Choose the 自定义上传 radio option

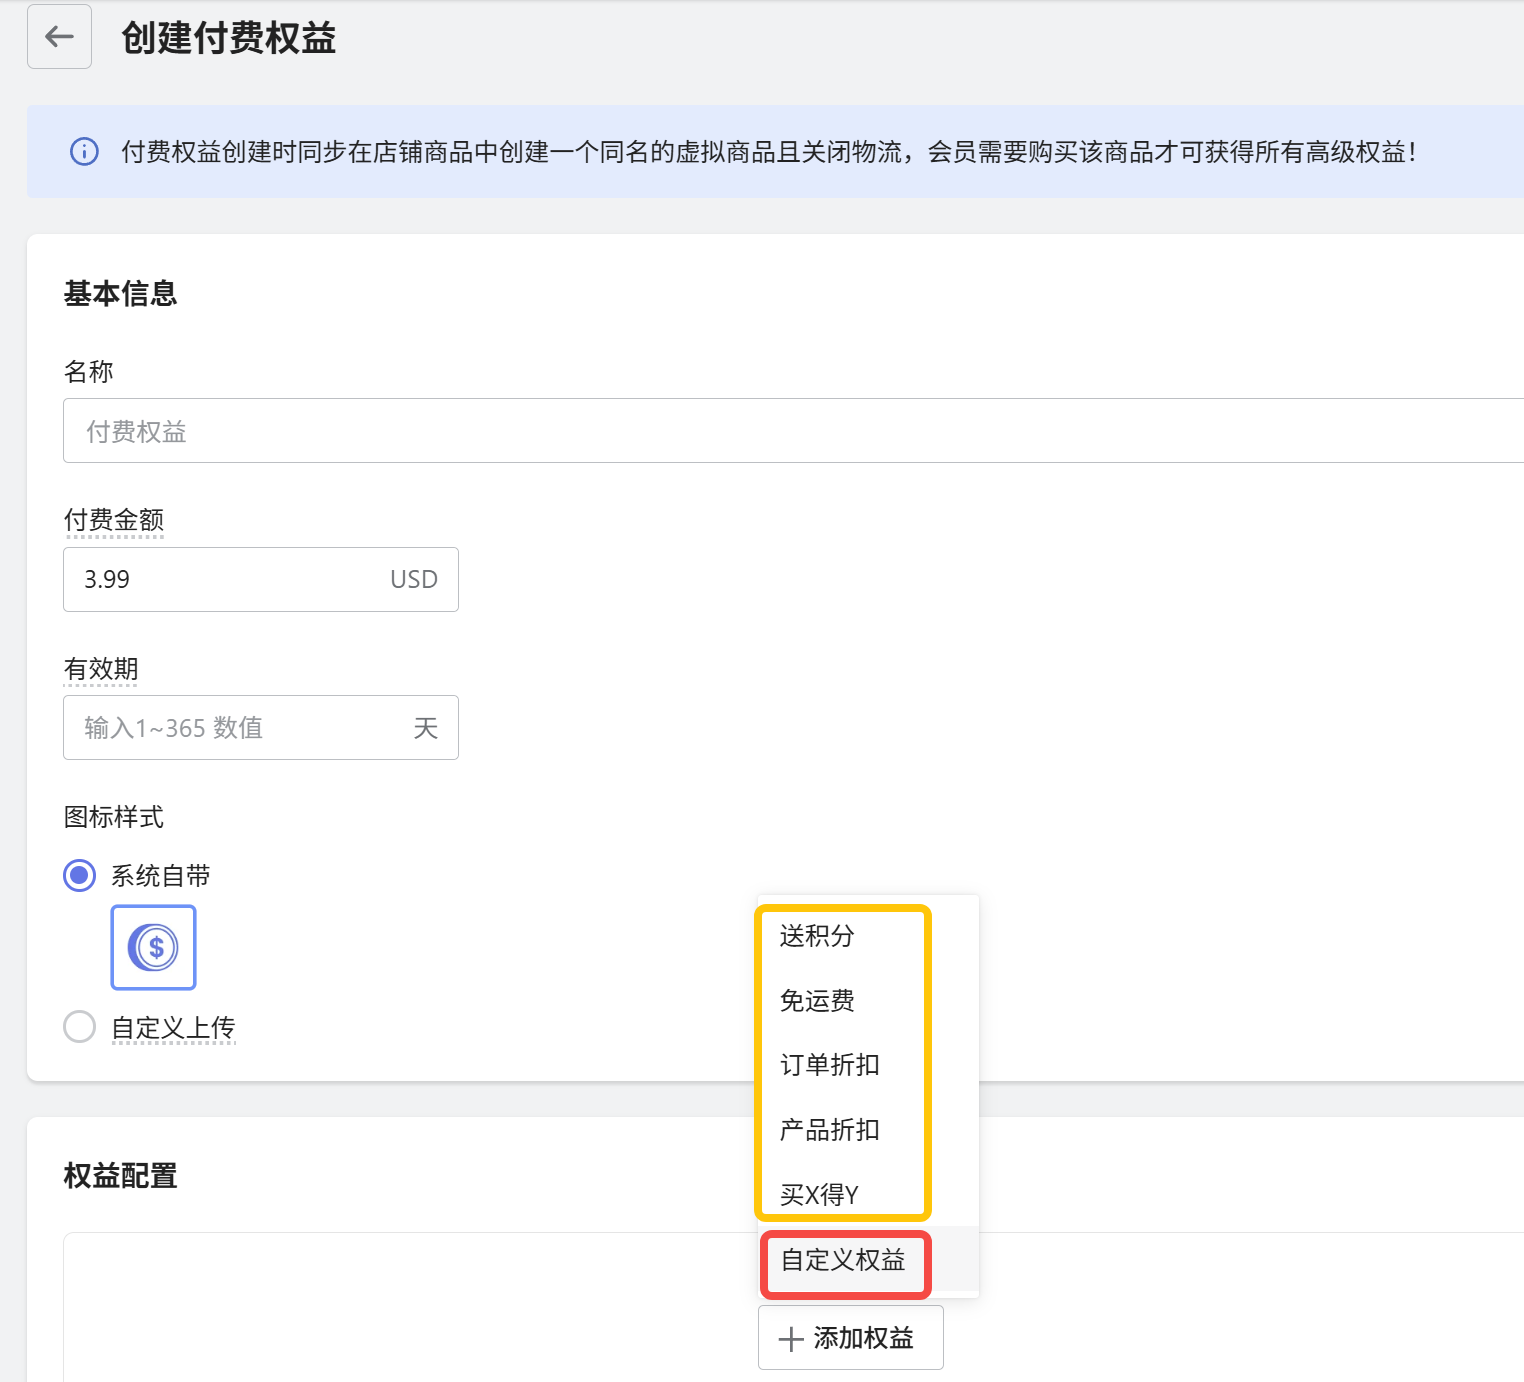click(x=80, y=1027)
